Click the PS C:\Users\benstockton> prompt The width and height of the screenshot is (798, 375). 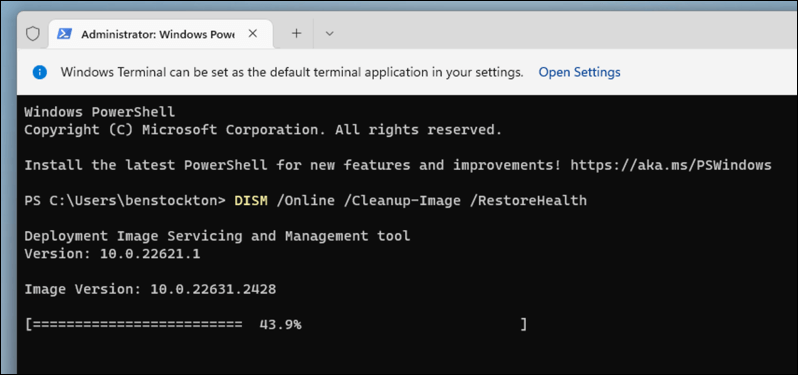[x=125, y=200]
